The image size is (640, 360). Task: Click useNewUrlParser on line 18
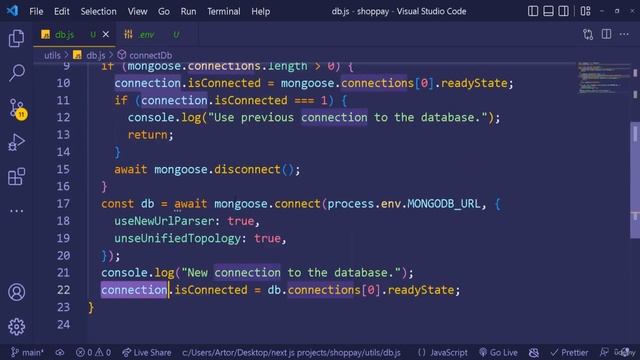(164, 221)
